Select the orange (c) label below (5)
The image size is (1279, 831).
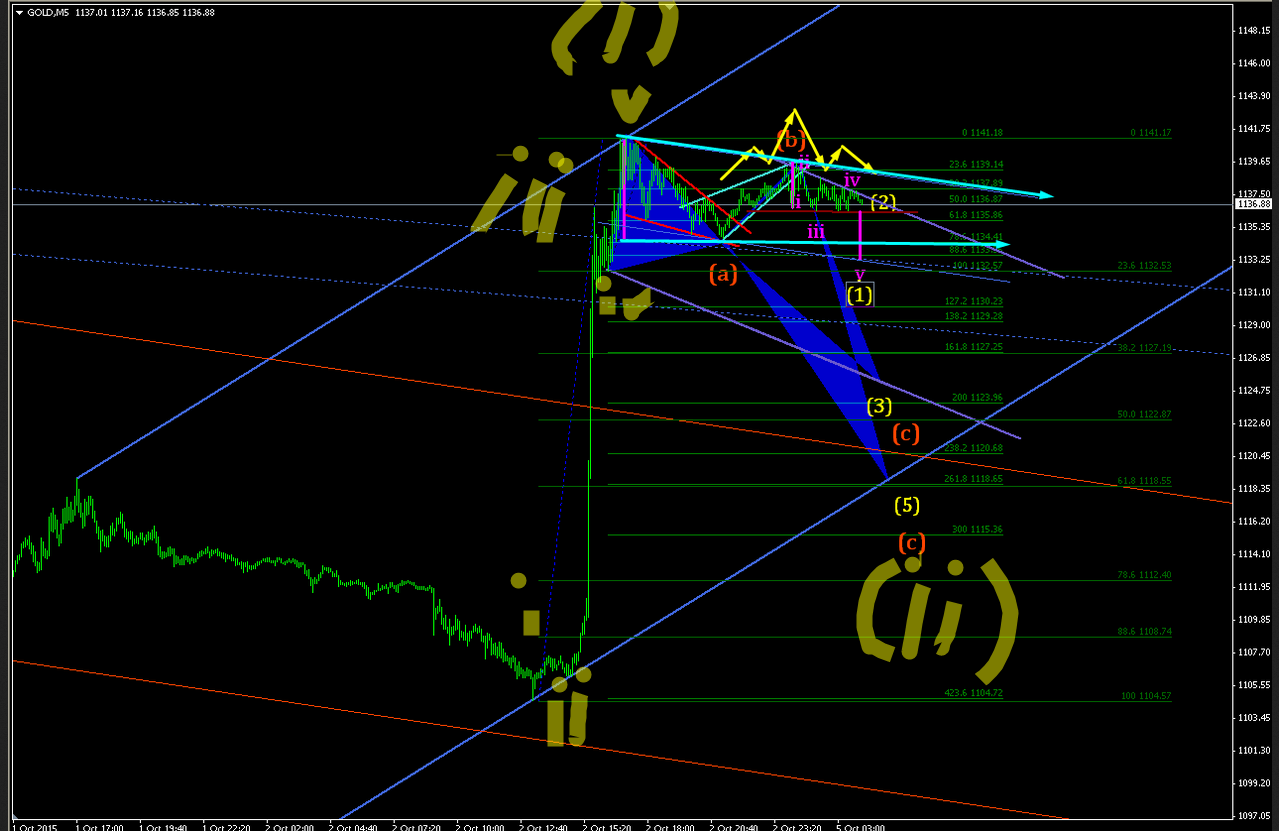[x=911, y=543]
